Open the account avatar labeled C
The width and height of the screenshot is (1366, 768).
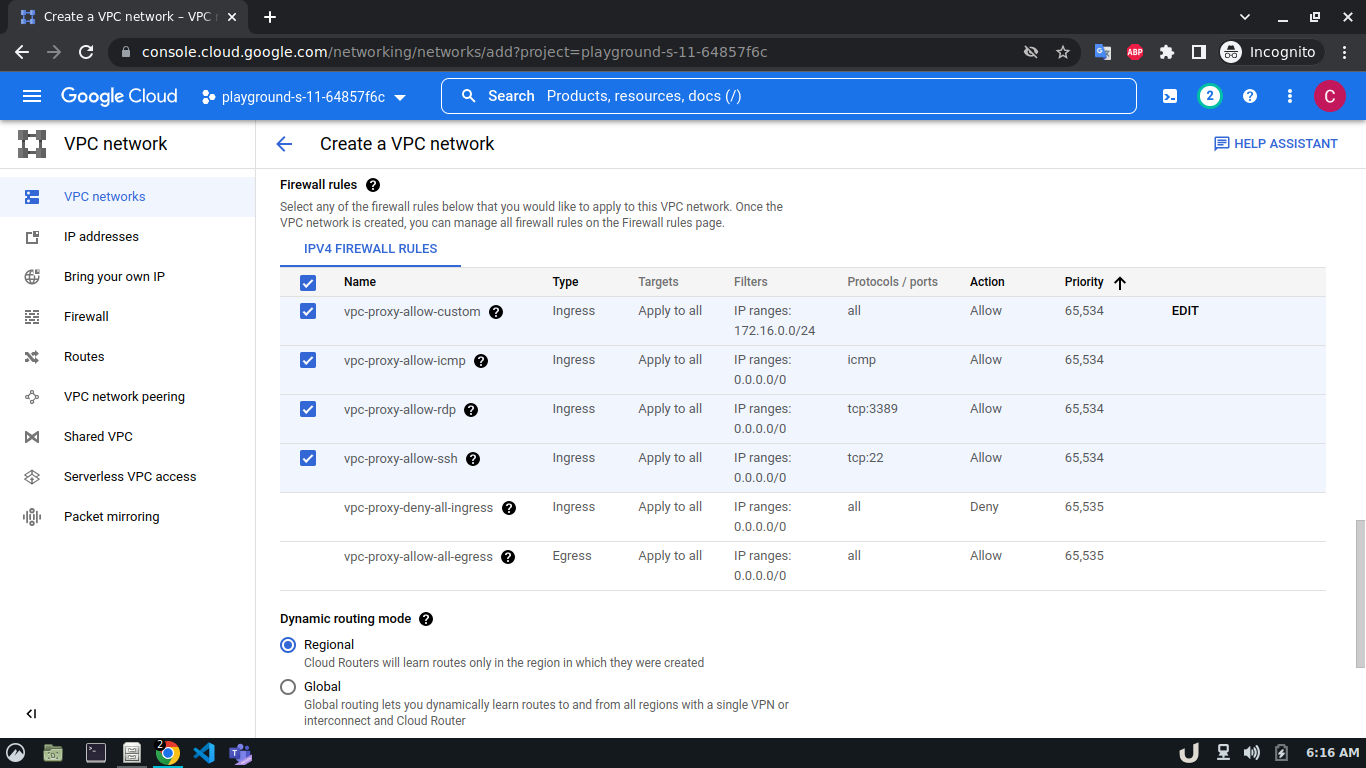(x=1329, y=96)
